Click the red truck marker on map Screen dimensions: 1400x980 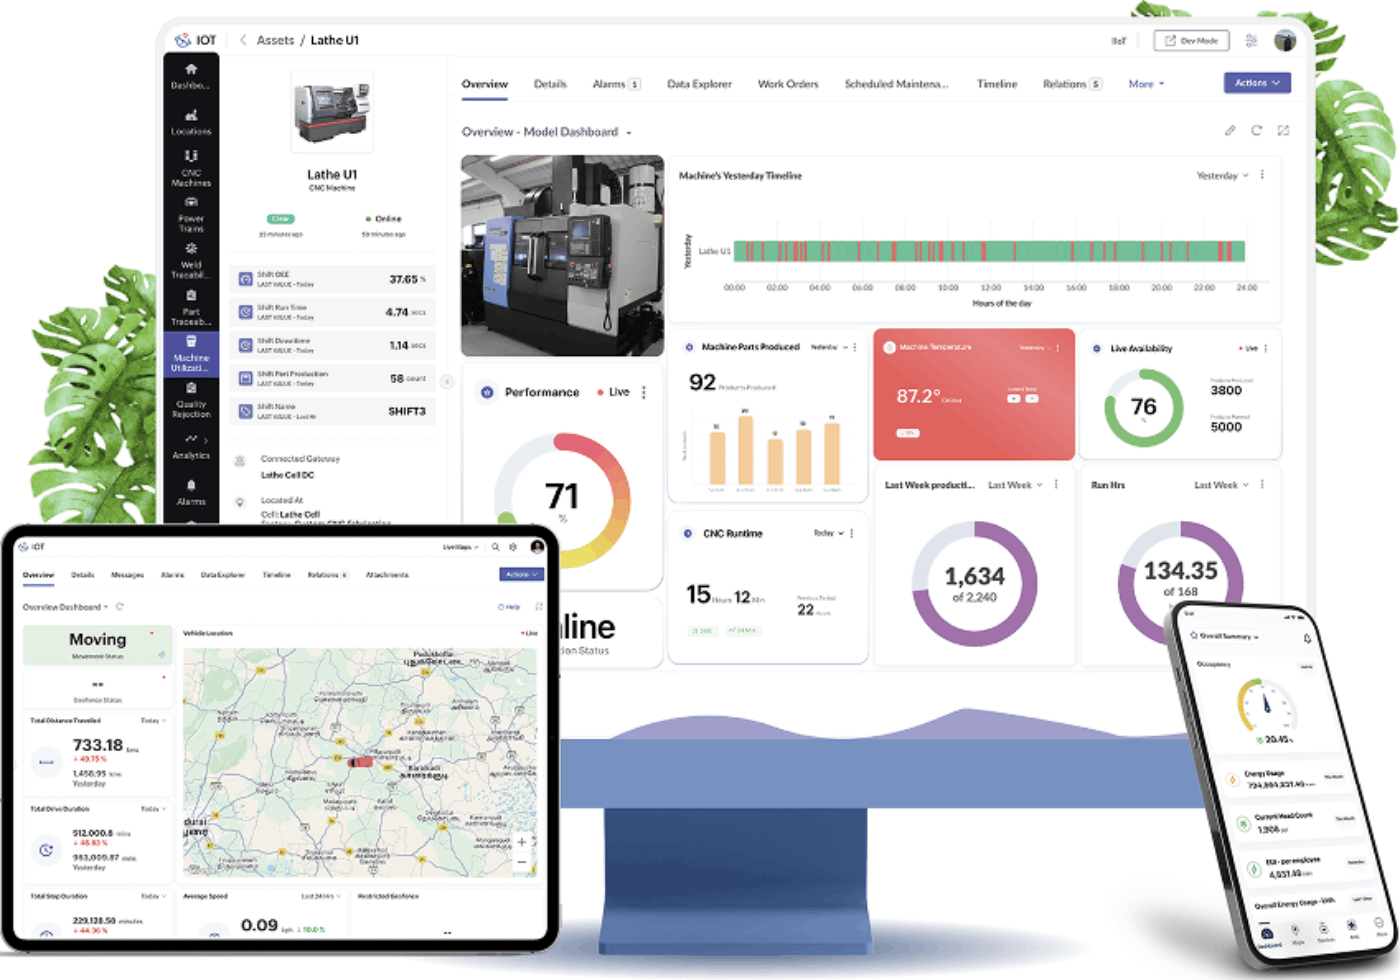tap(360, 761)
